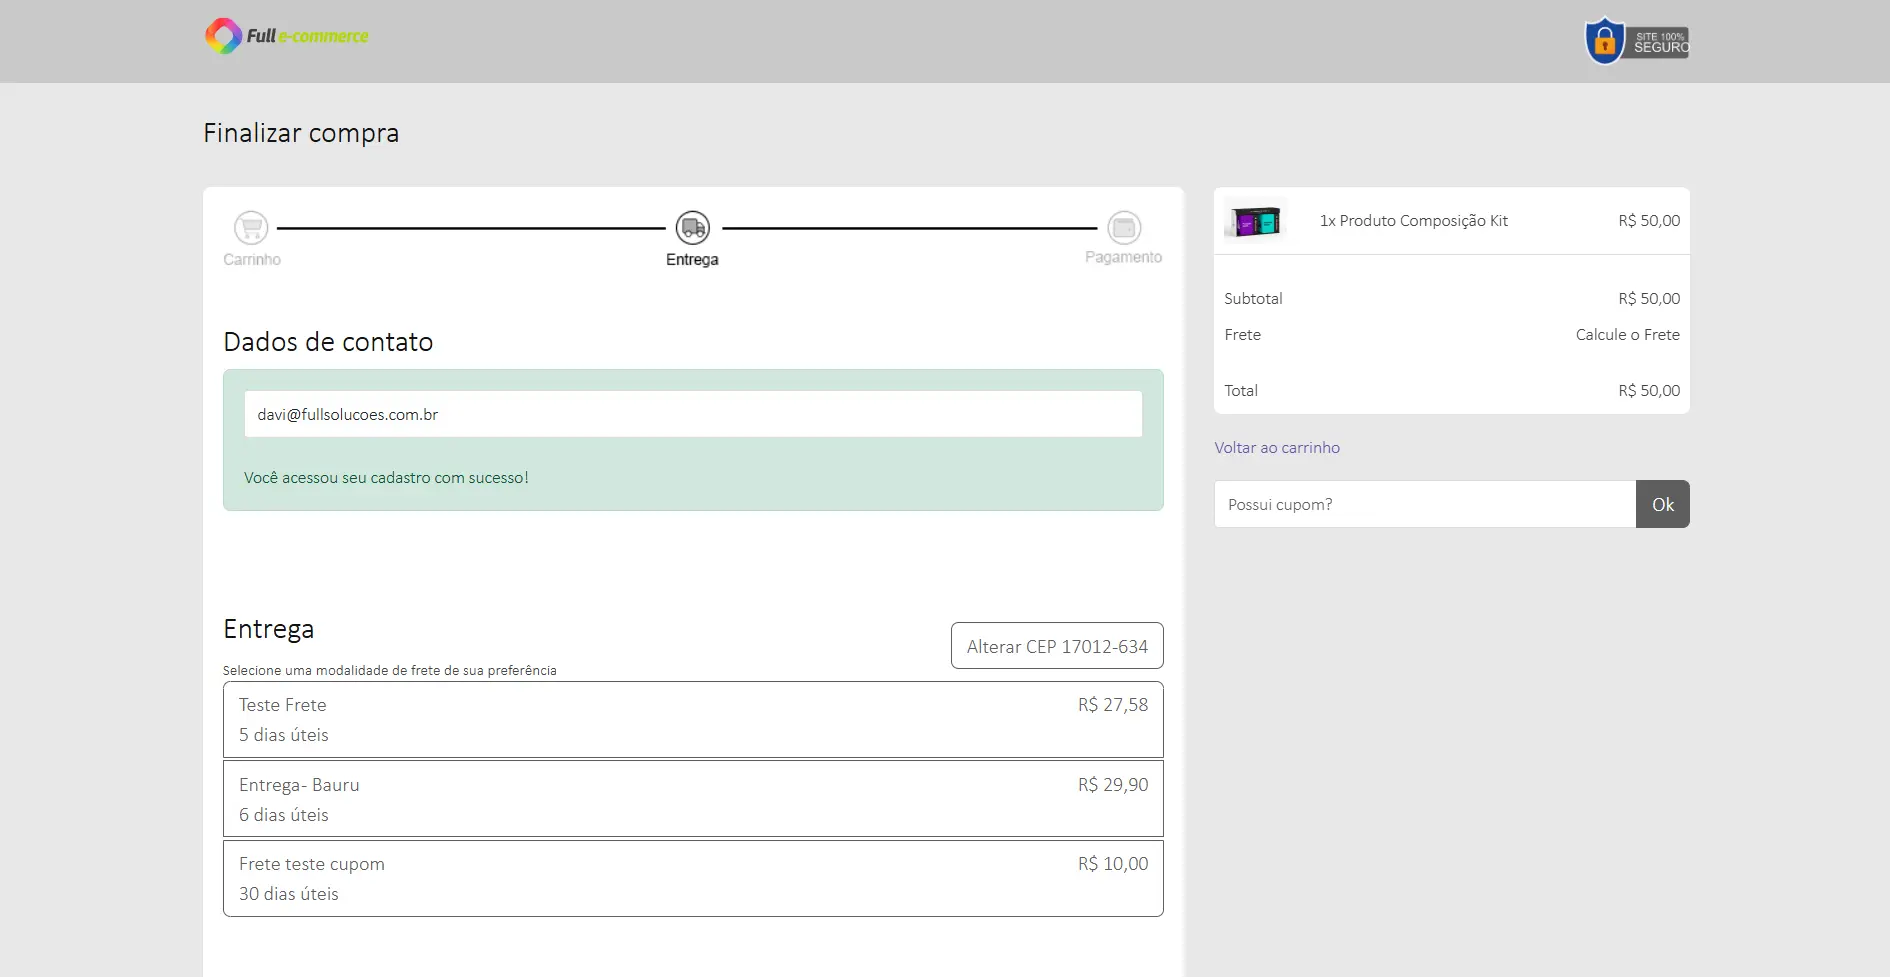This screenshot has height=977, width=1890.
Task: Click the R$ 27,58 shipping price
Action: (x=1113, y=705)
